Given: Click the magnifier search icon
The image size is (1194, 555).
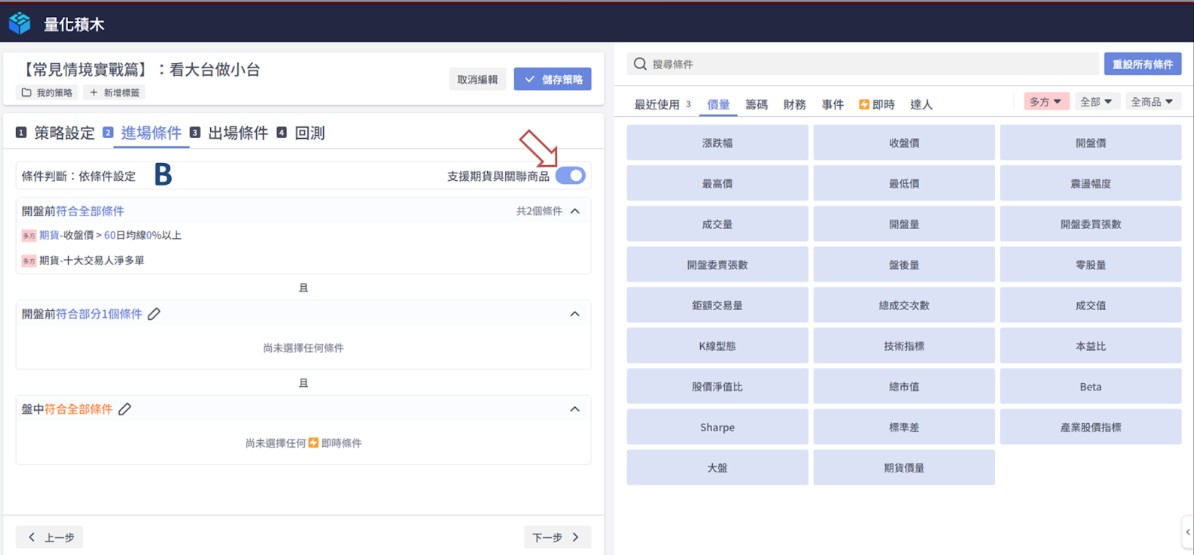Looking at the screenshot, I should [x=640, y=64].
